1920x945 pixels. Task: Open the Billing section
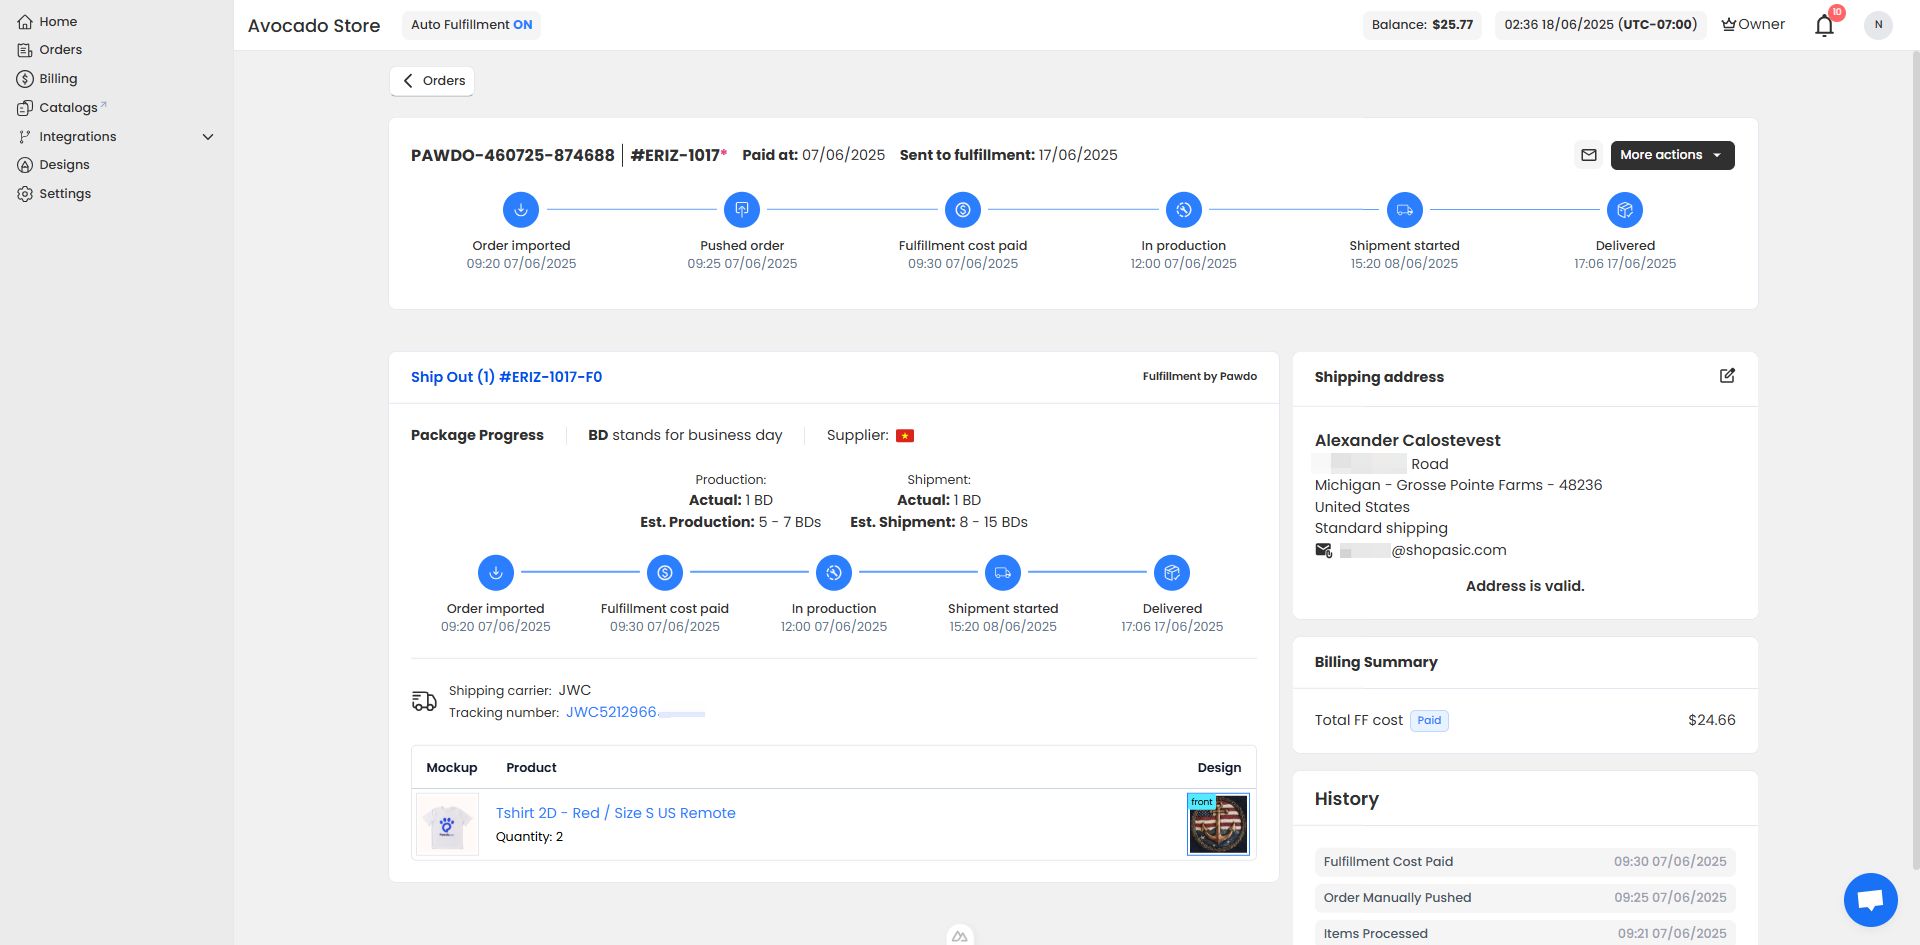click(47, 78)
